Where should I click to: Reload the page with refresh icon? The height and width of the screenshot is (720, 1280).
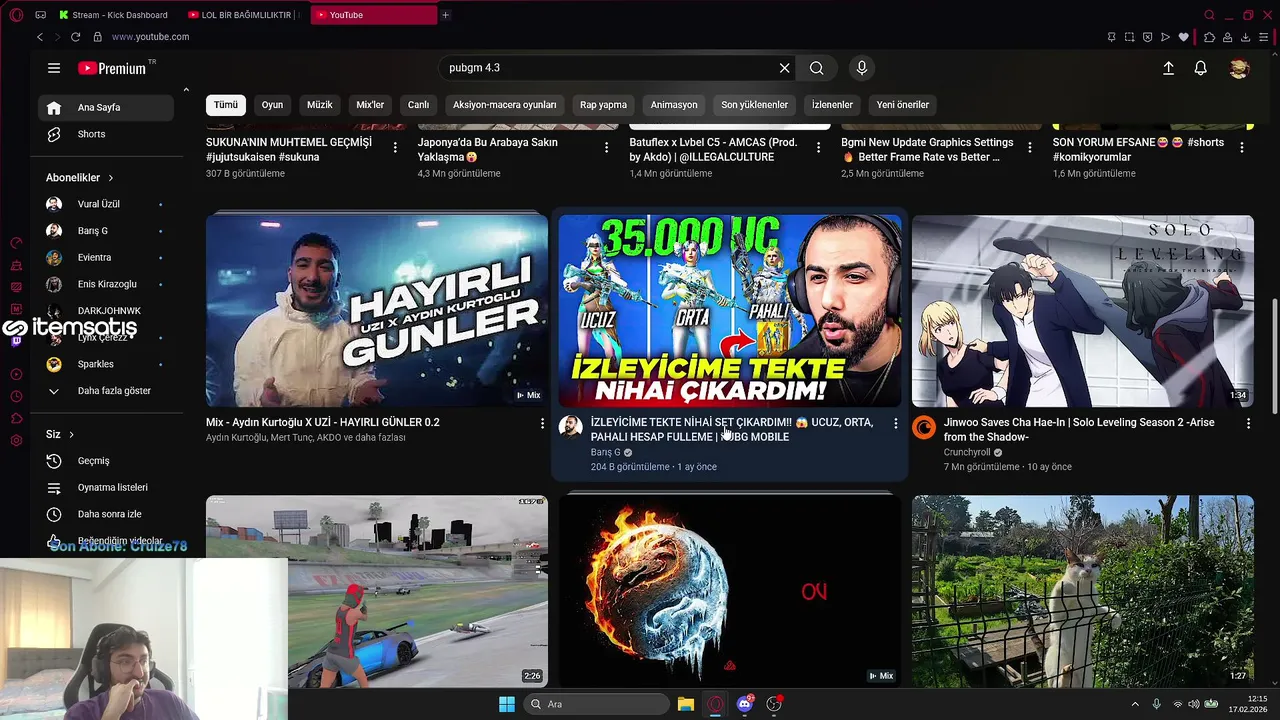(x=75, y=37)
